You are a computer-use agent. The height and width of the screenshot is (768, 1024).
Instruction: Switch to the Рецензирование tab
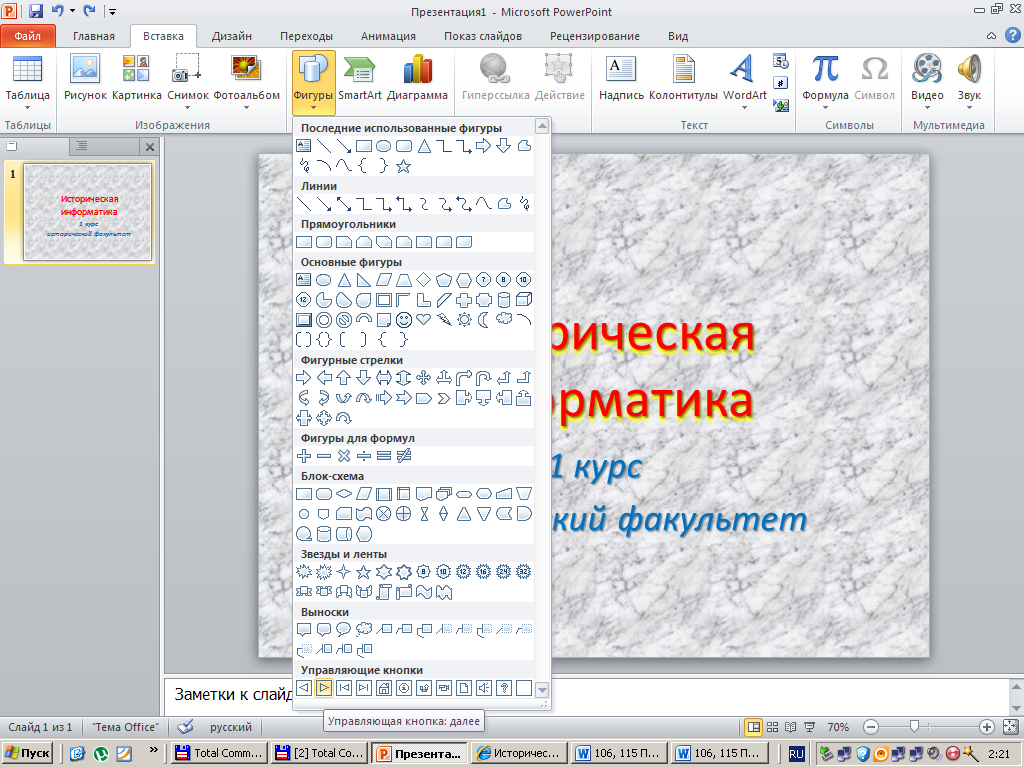595,36
